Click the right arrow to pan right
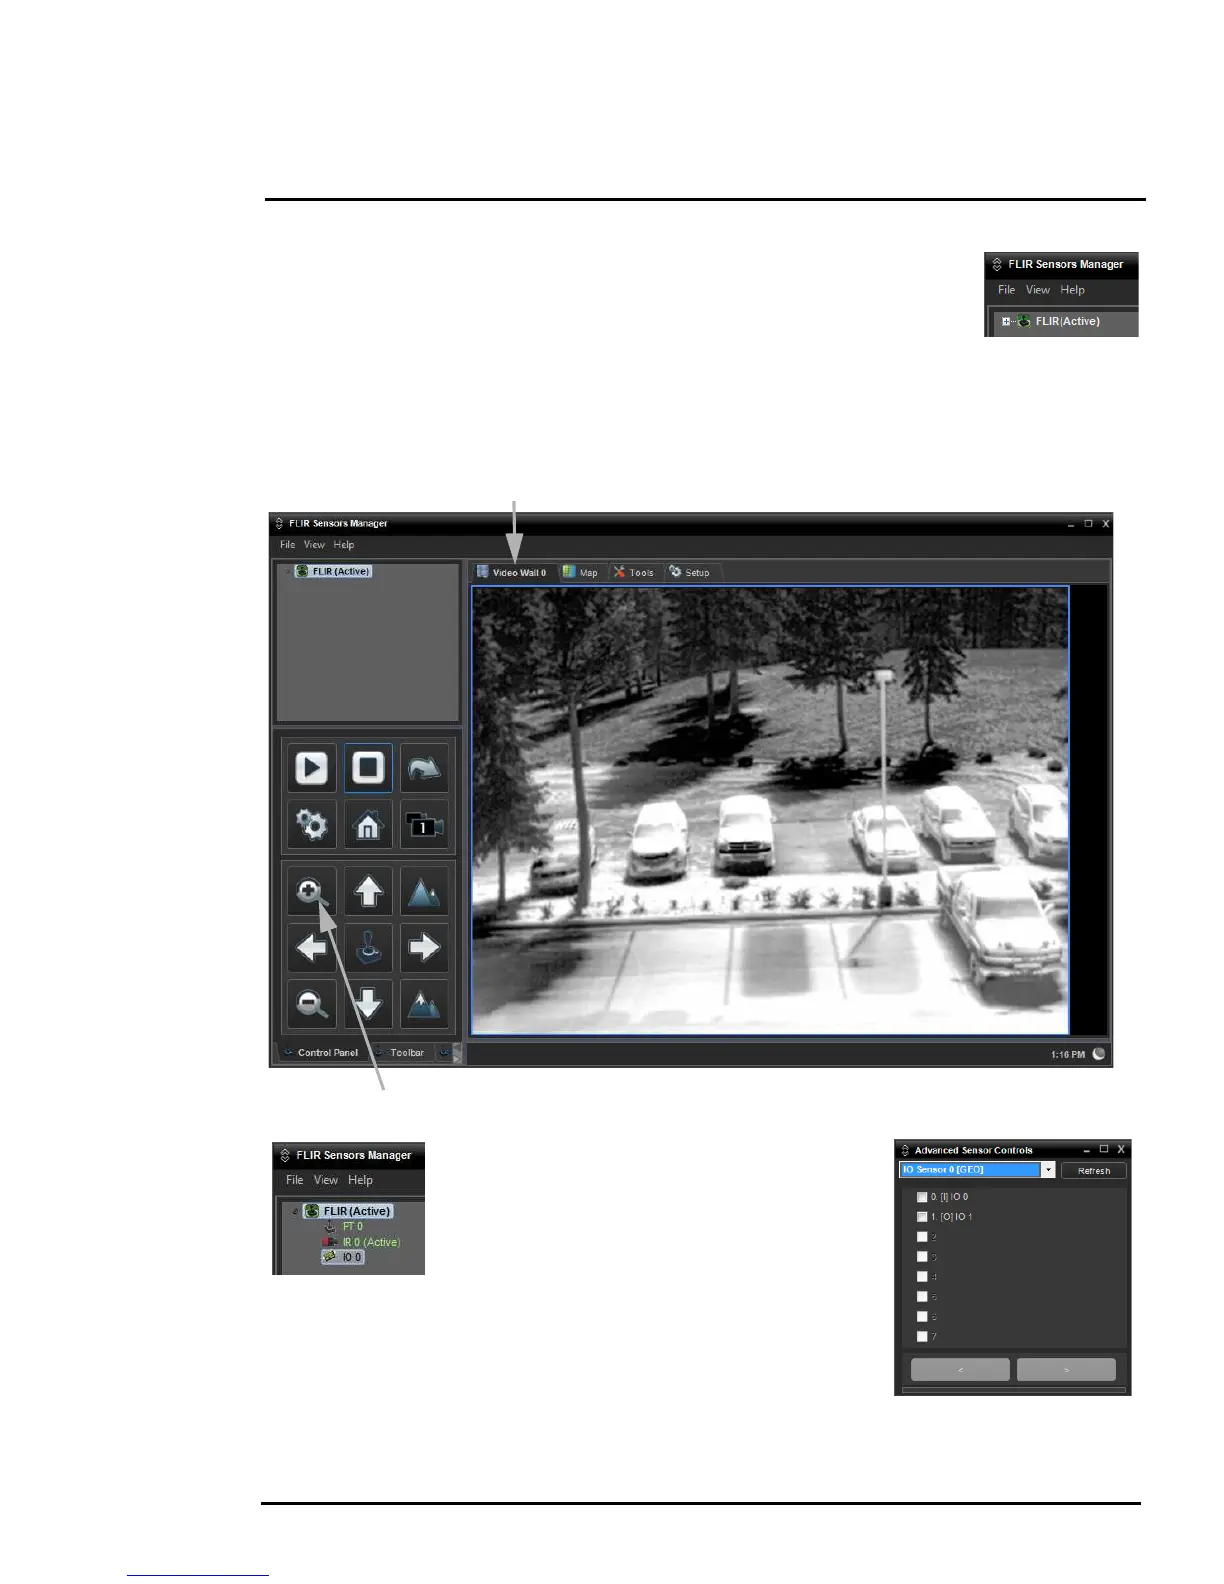The image size is (1224, 1584). 424,947
